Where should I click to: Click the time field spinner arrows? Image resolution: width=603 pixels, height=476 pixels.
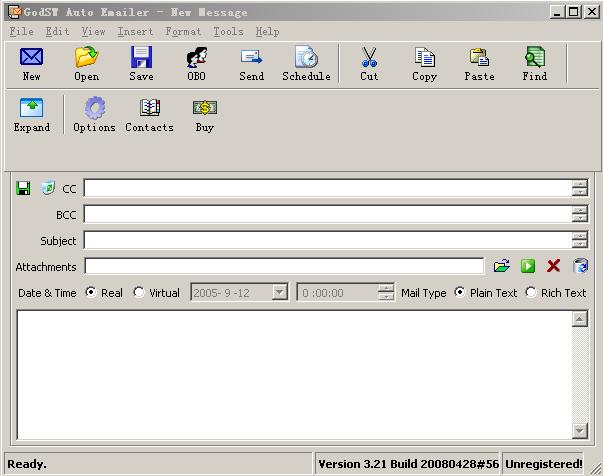point(386,293)
